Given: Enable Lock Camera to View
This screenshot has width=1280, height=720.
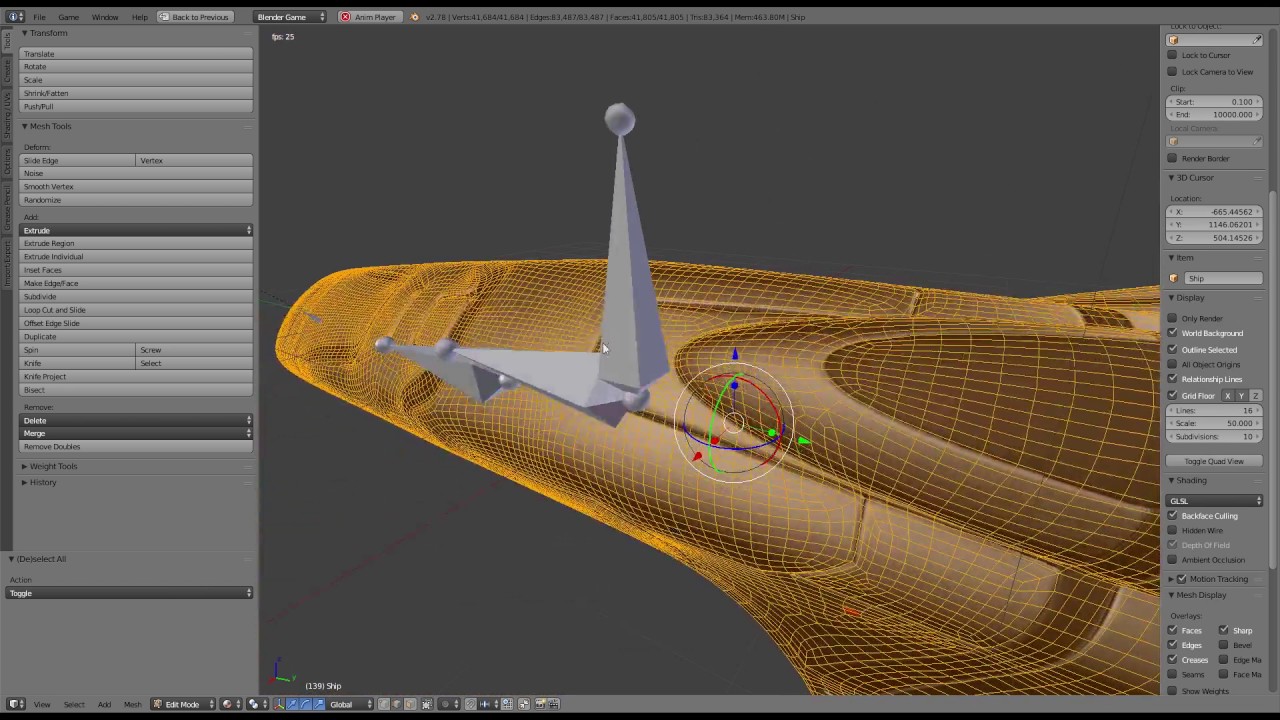Looking at the screenshot, I should tap(1172, 72).
